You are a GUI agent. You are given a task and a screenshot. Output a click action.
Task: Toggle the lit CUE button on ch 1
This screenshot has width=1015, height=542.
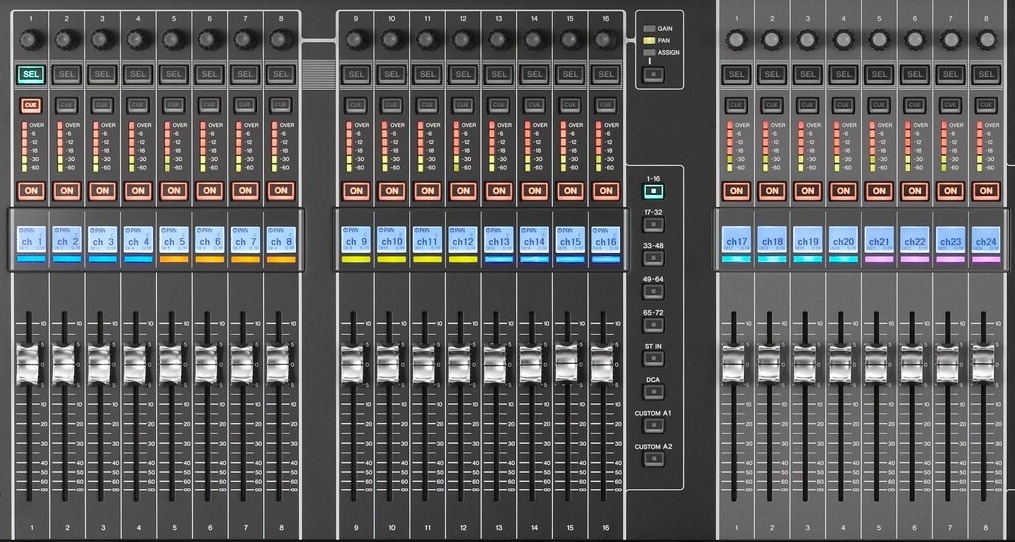click(x=30, y=104)
